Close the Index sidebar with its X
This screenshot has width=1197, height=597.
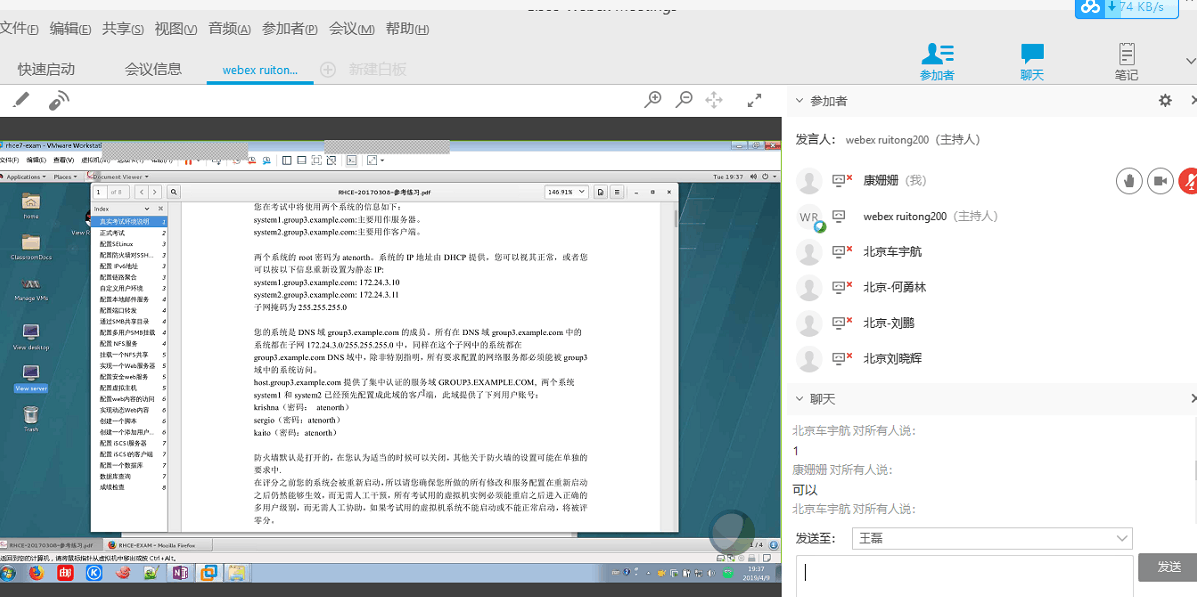point(160,208)
